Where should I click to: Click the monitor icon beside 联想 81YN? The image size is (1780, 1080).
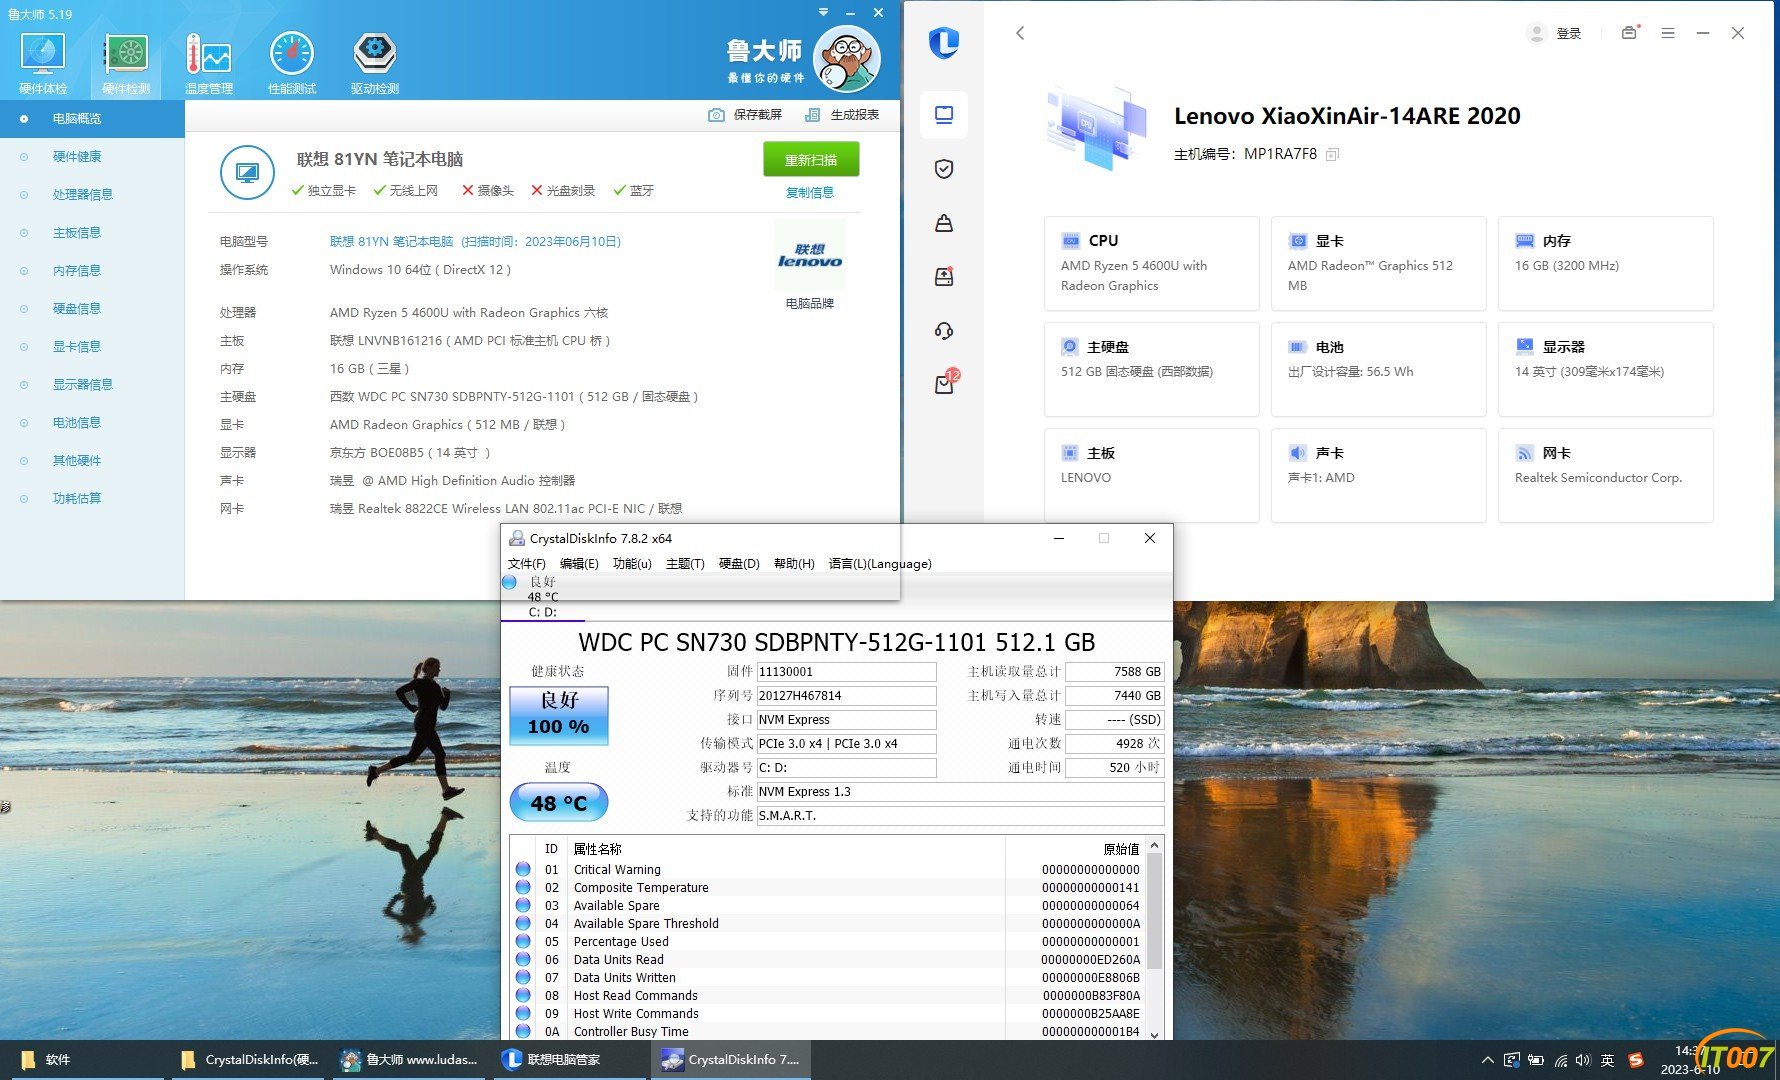247,172
